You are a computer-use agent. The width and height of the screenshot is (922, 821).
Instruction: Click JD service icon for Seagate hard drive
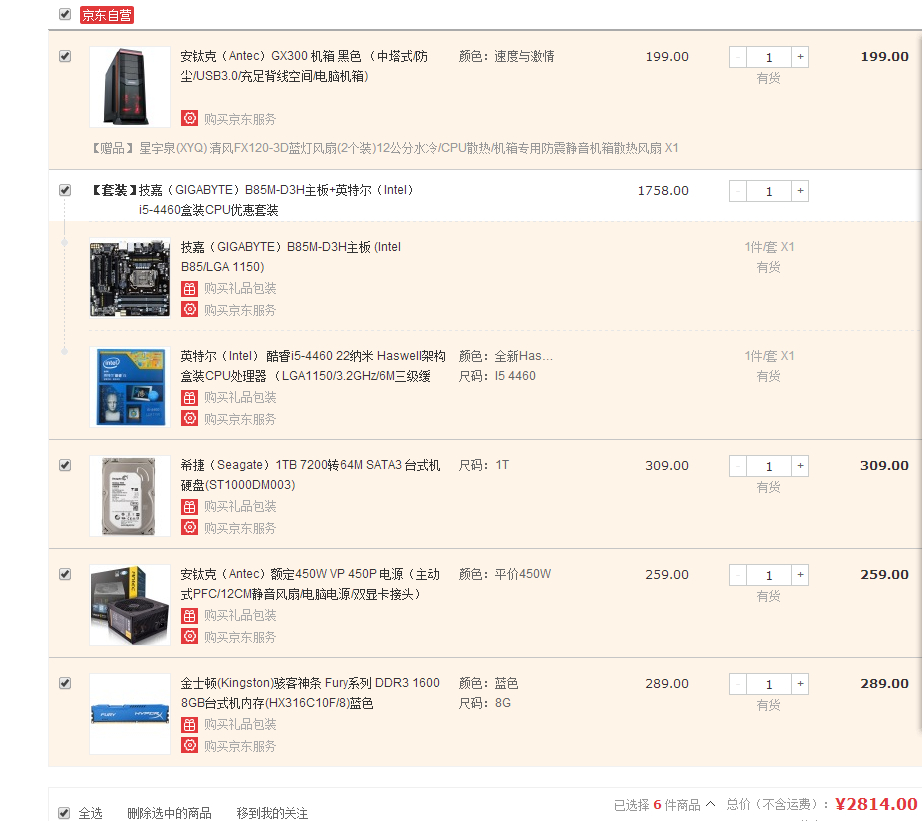[x=189, y=528]
